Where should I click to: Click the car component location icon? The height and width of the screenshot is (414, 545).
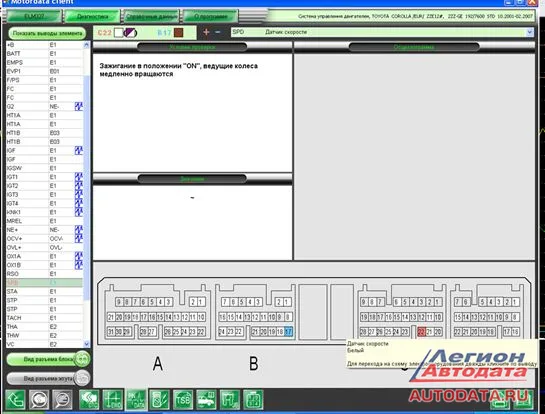click(206, 400)
